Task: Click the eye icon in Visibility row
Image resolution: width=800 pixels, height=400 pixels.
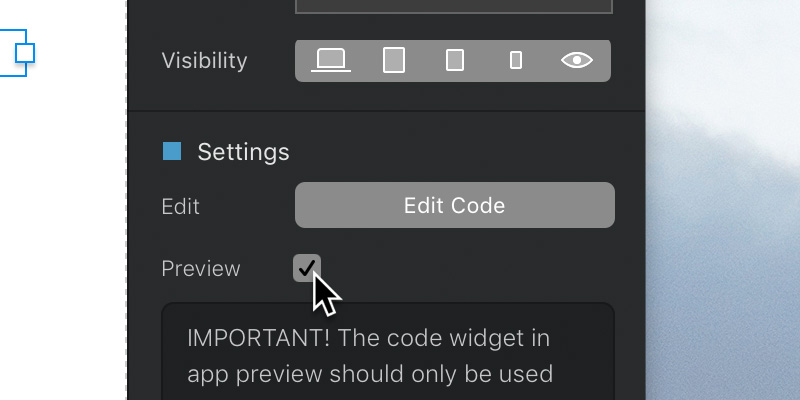Action: [577, 60]
